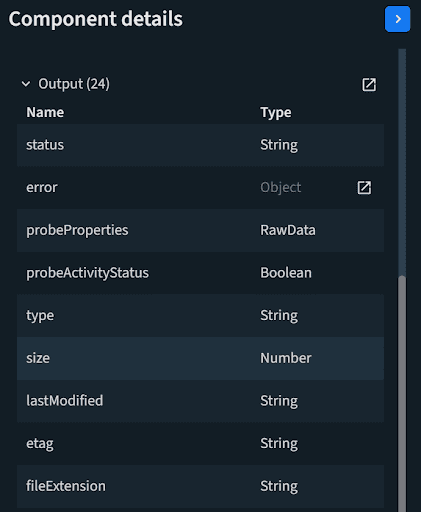Select the etag row name
The image size is (421, 512).
click(40, 444)
